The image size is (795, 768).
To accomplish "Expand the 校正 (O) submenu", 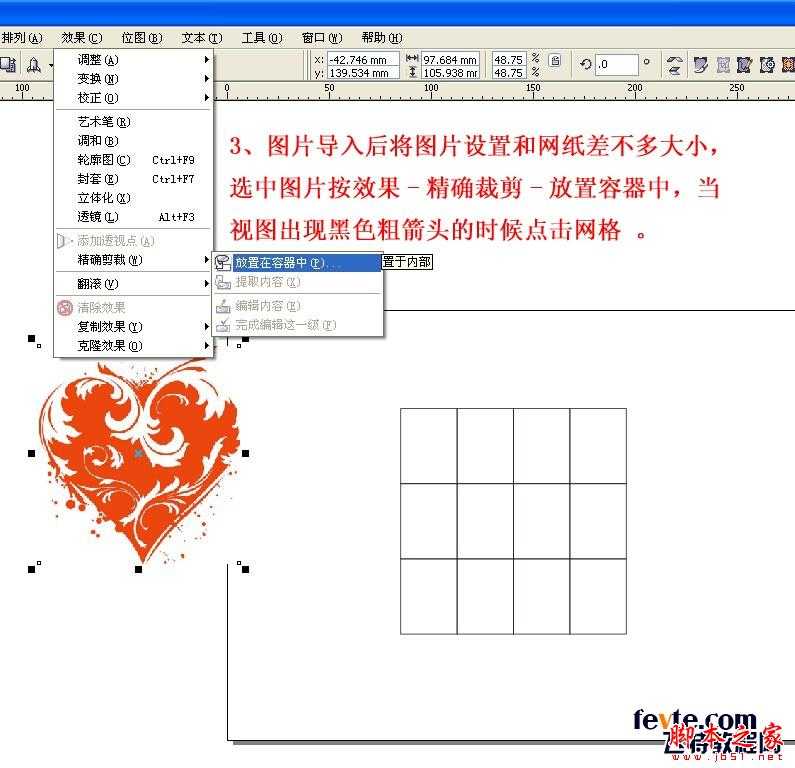I will [133, 97].
